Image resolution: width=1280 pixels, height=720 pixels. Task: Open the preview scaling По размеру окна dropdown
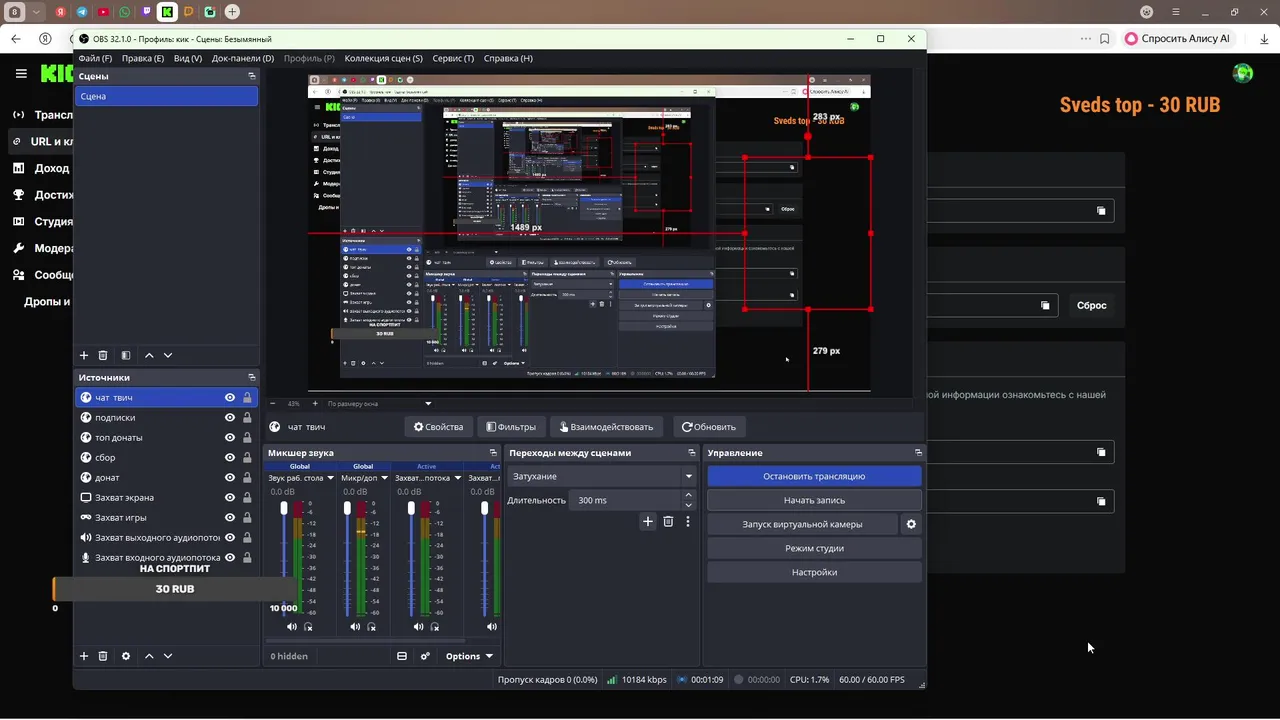(x=379, y=404)
